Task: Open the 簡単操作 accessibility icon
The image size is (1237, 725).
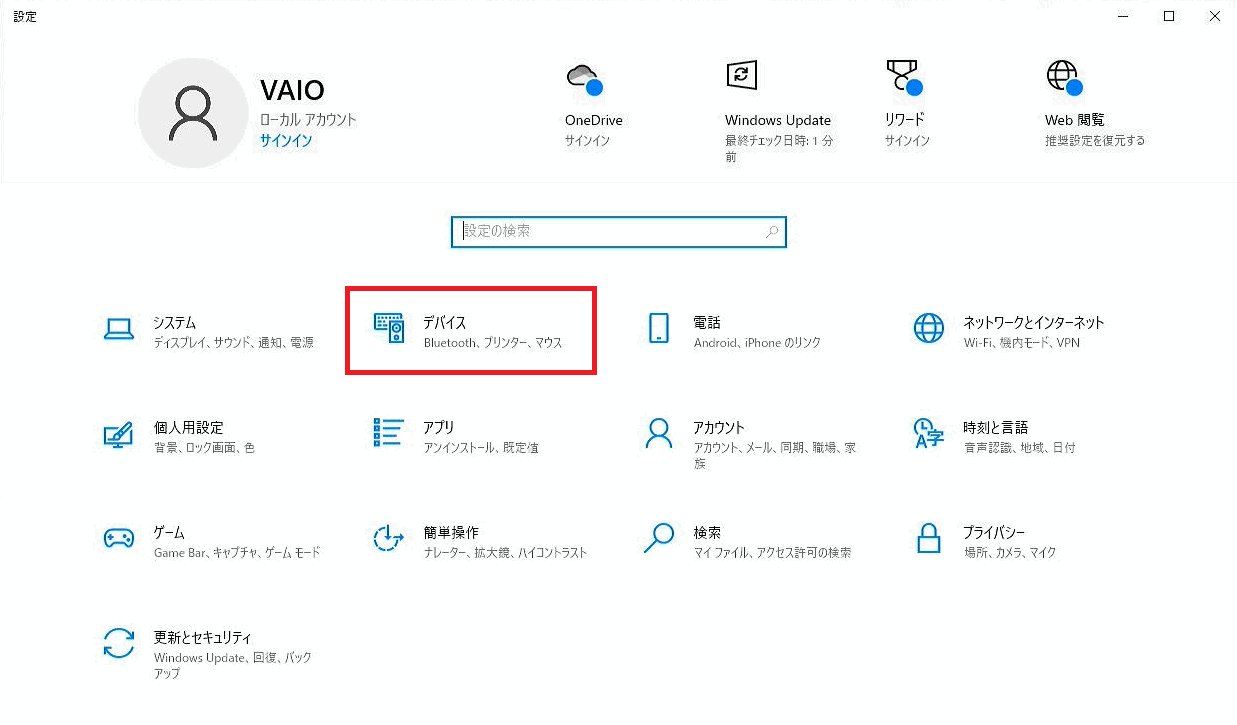Action: 388,538
